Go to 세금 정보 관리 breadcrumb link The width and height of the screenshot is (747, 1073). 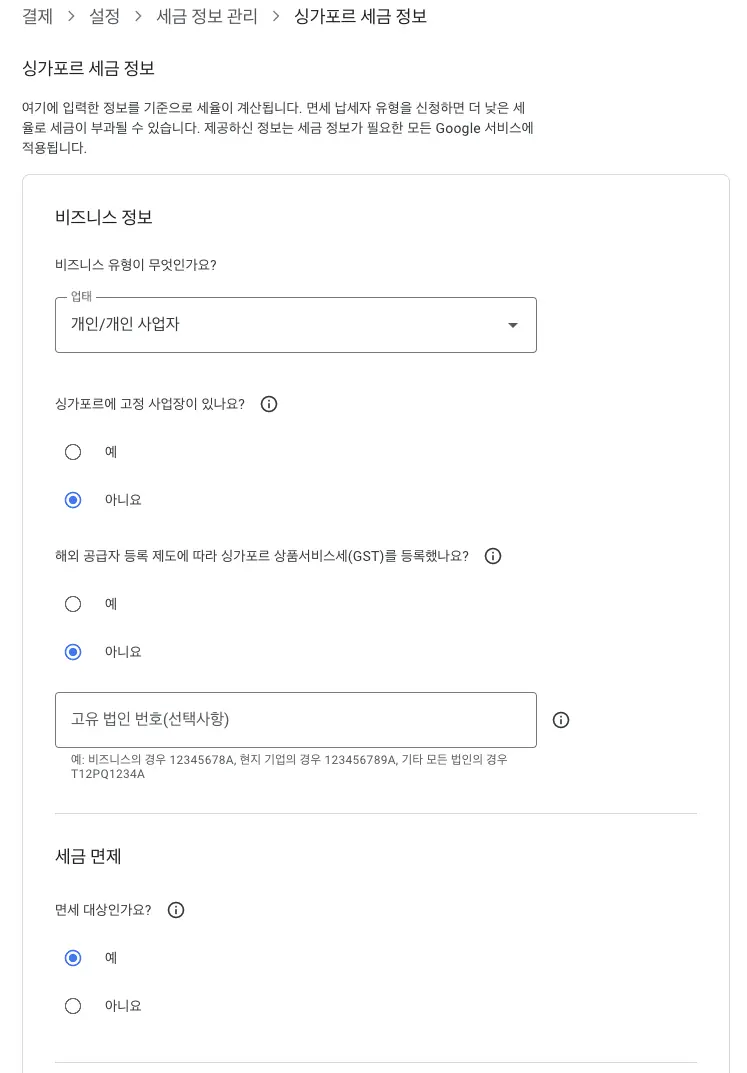pos(206,17)
